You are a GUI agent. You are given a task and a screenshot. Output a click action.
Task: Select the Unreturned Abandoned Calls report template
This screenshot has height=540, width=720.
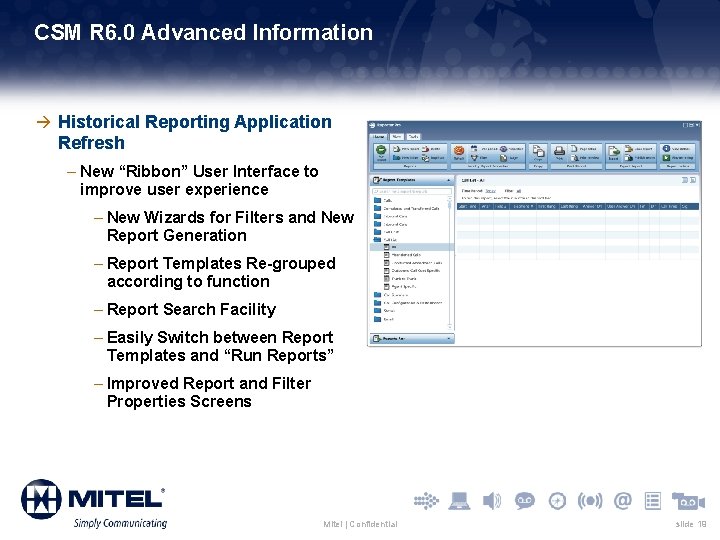pos(413,263)
